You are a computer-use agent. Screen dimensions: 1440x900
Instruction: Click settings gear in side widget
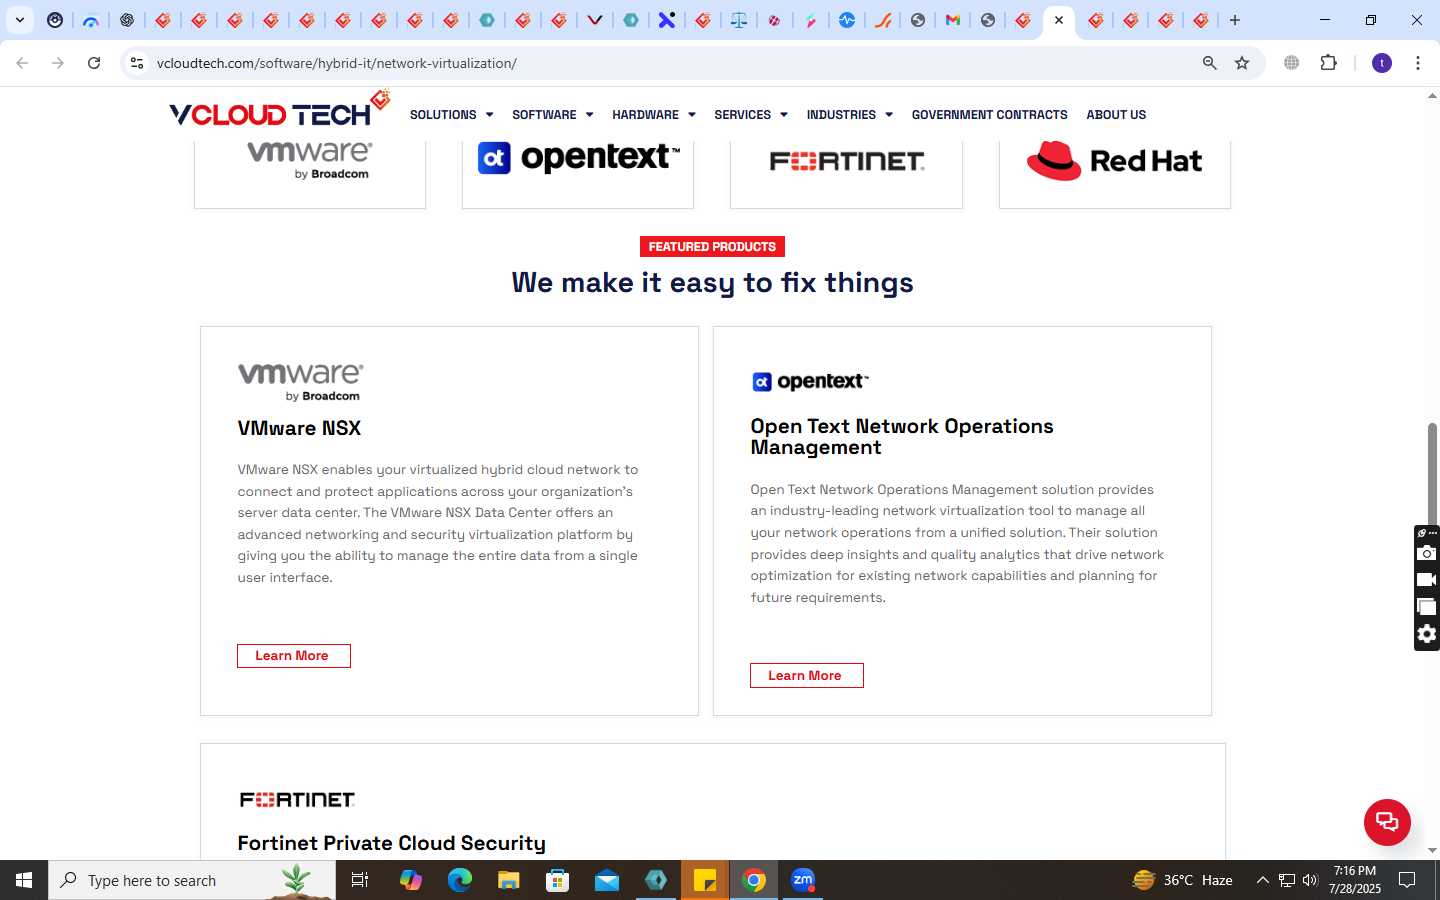[x=1427, y=634]
